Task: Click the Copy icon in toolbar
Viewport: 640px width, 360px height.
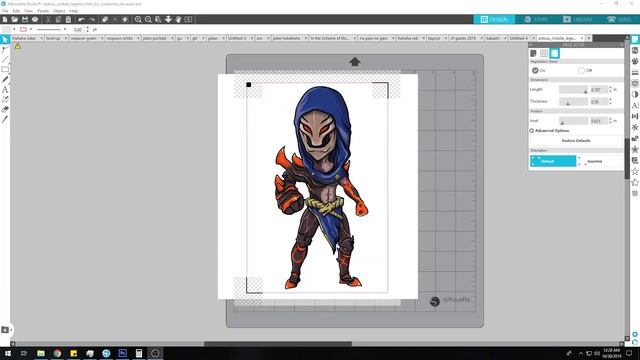Action: [58, 19]
